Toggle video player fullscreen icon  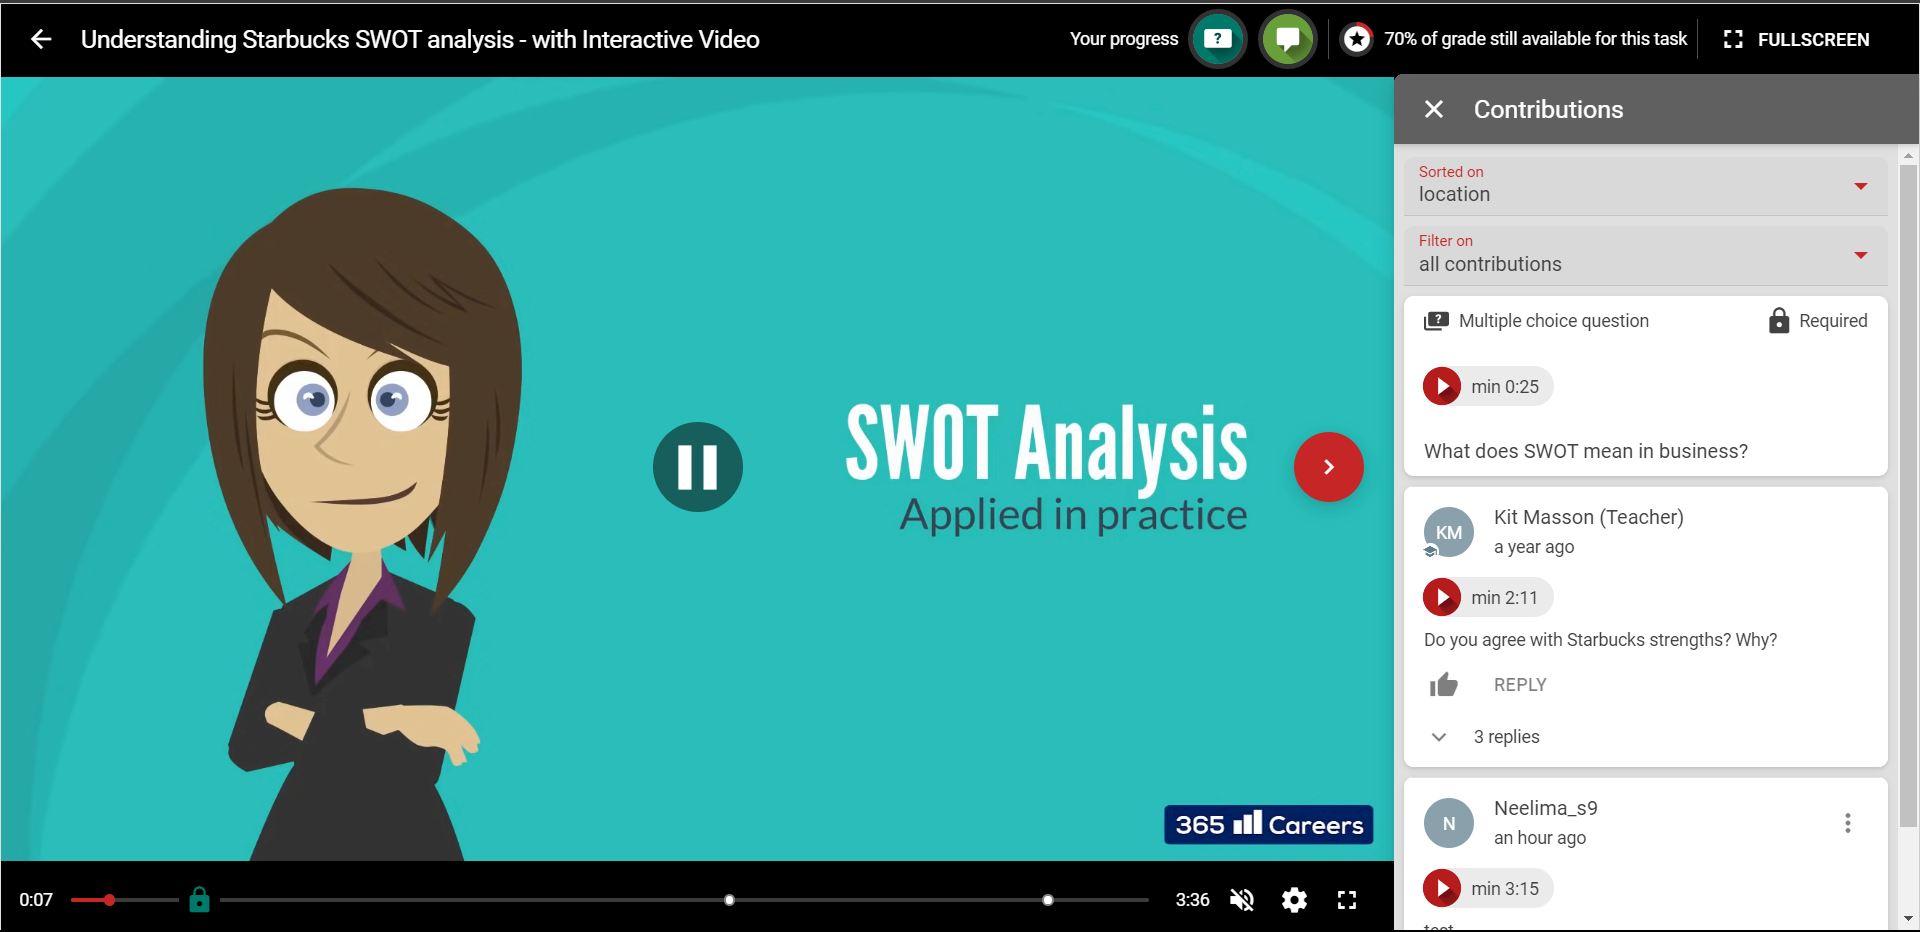1347,900
